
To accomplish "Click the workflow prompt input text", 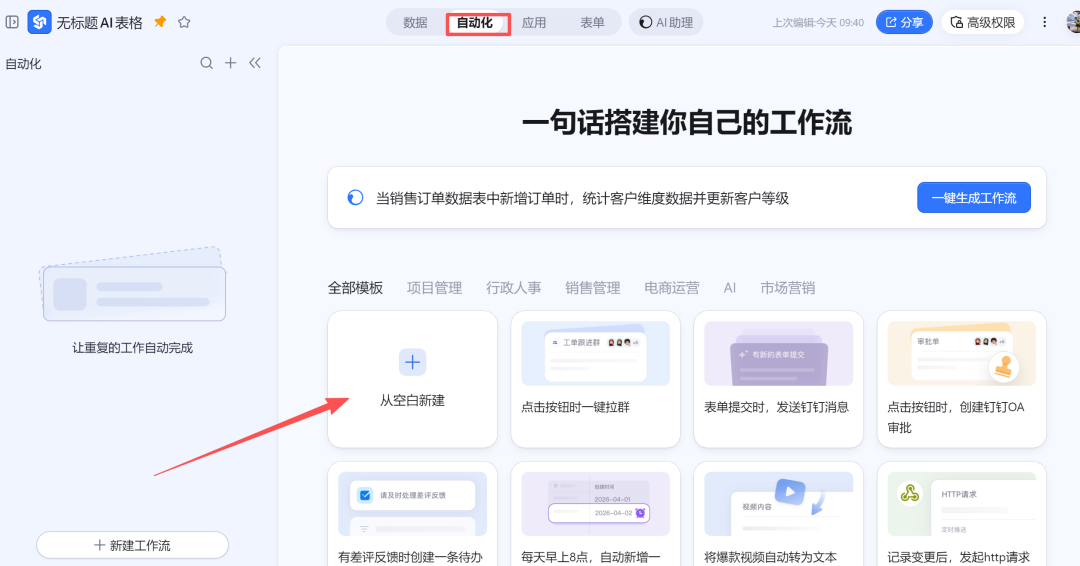I will (x=582, y=198).
